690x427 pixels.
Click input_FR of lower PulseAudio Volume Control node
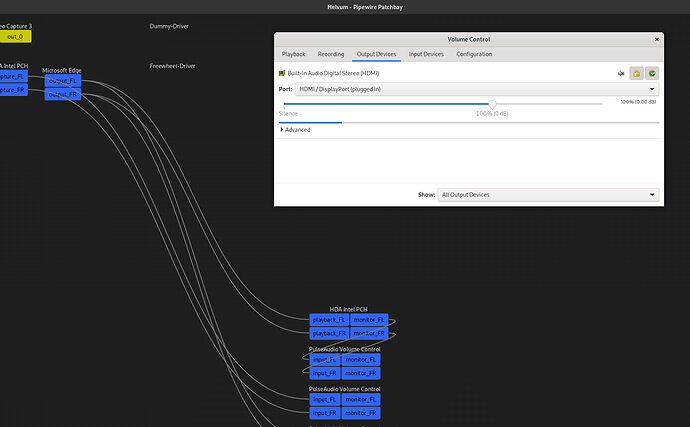[325, 413]
